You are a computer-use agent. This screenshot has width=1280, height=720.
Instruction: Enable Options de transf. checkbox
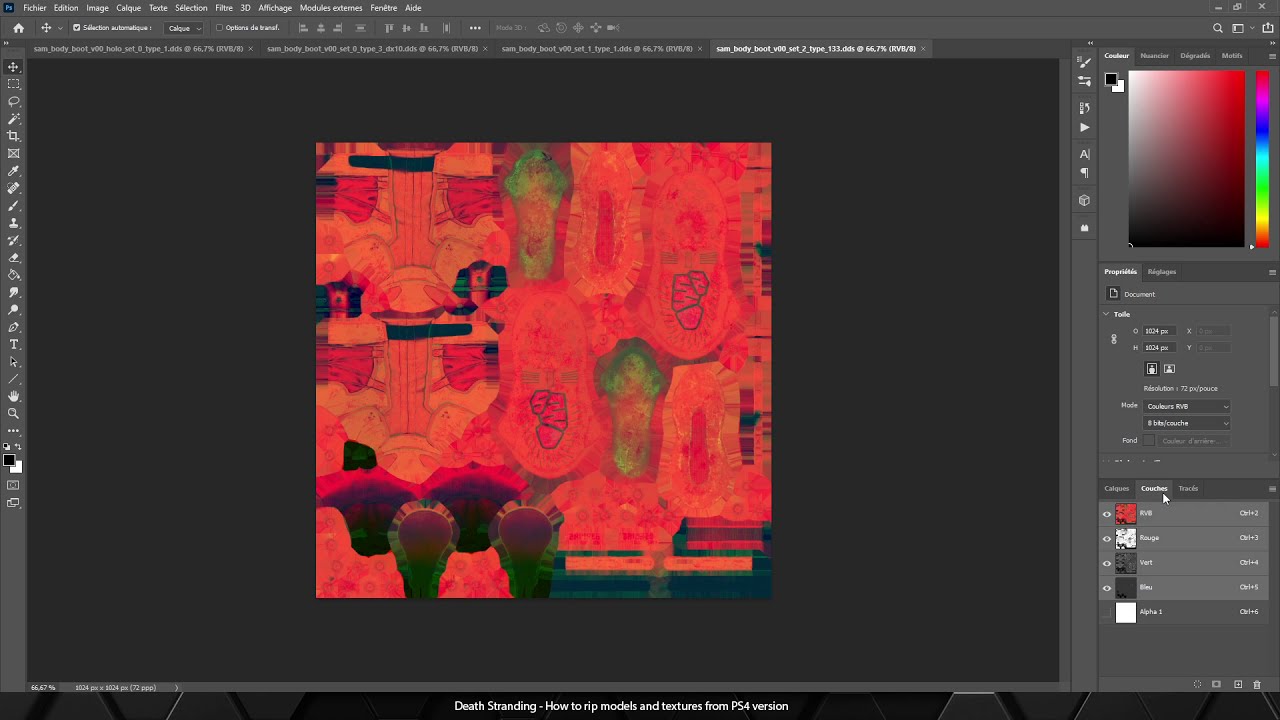(220, 28)
